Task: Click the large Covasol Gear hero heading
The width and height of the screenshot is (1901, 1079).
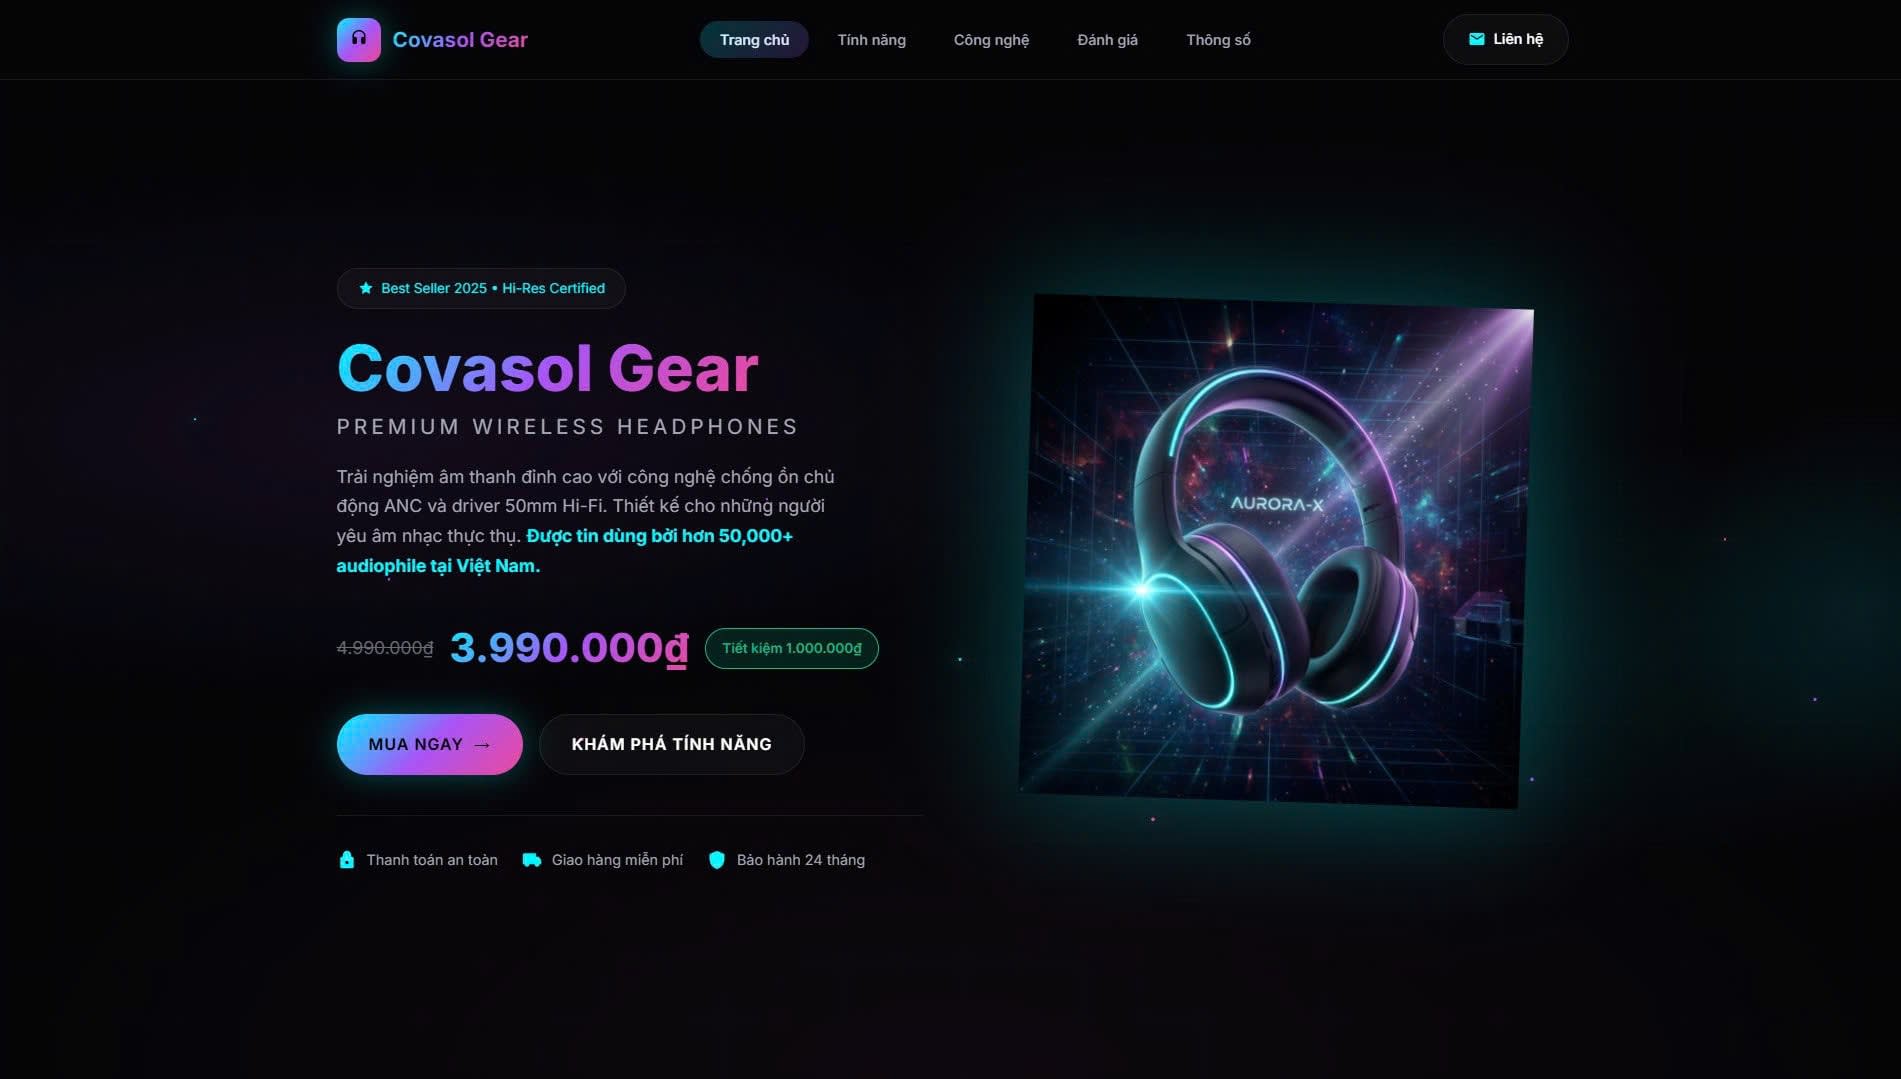Action: (x=548, y=368)
